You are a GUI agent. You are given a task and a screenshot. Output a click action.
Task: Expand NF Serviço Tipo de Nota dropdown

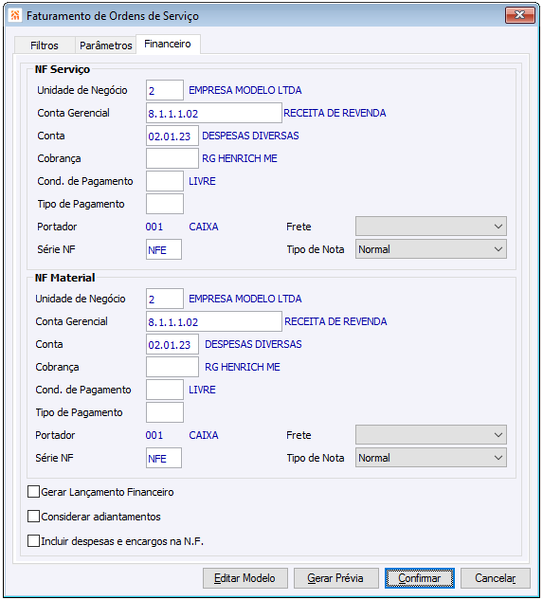tap(431, 249)
